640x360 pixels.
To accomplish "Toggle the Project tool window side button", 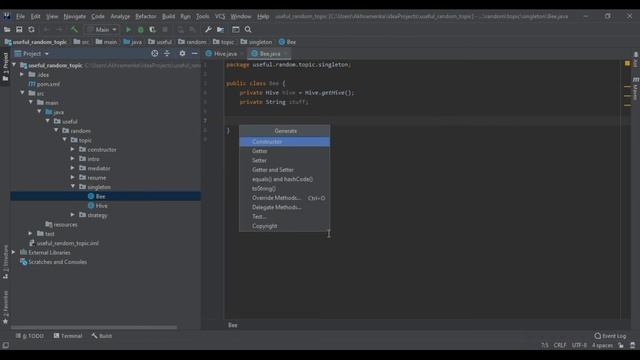I will point(5,67).
